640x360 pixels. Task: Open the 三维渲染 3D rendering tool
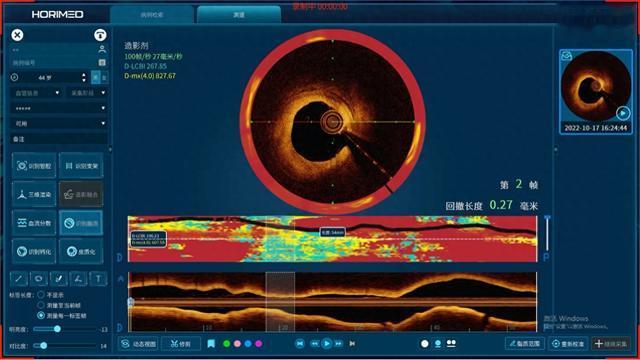[34, 194]
